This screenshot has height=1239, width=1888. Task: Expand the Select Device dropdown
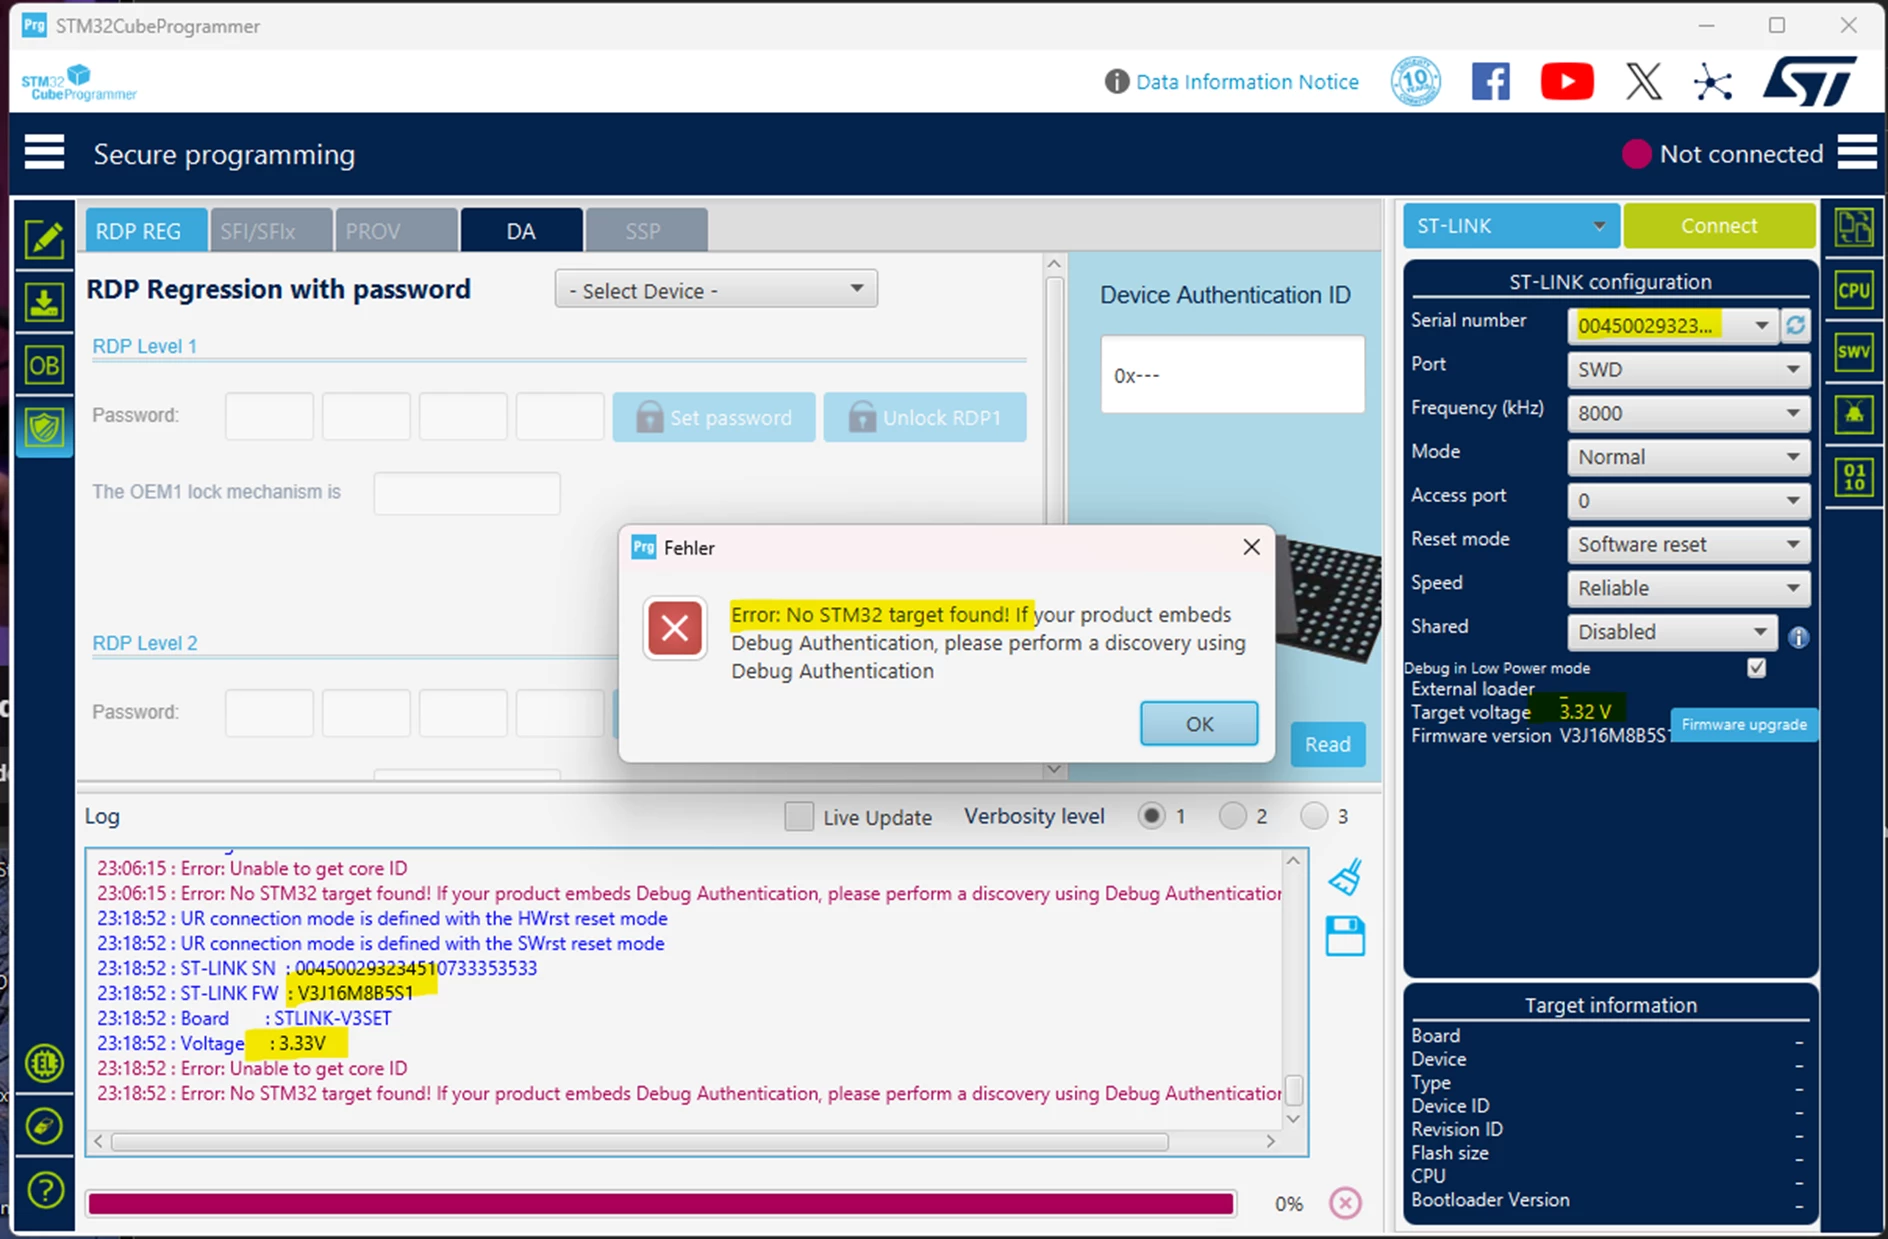tap(716, 290)
